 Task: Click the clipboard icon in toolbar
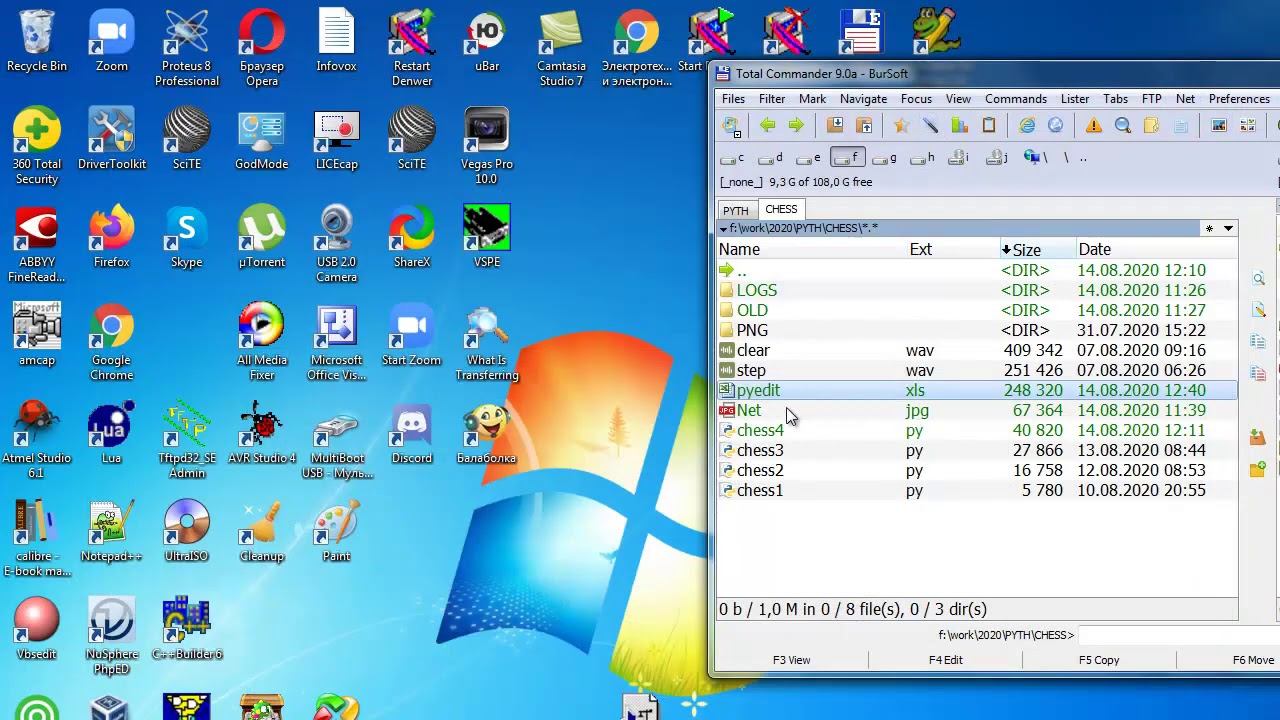[x=989, y=125]
